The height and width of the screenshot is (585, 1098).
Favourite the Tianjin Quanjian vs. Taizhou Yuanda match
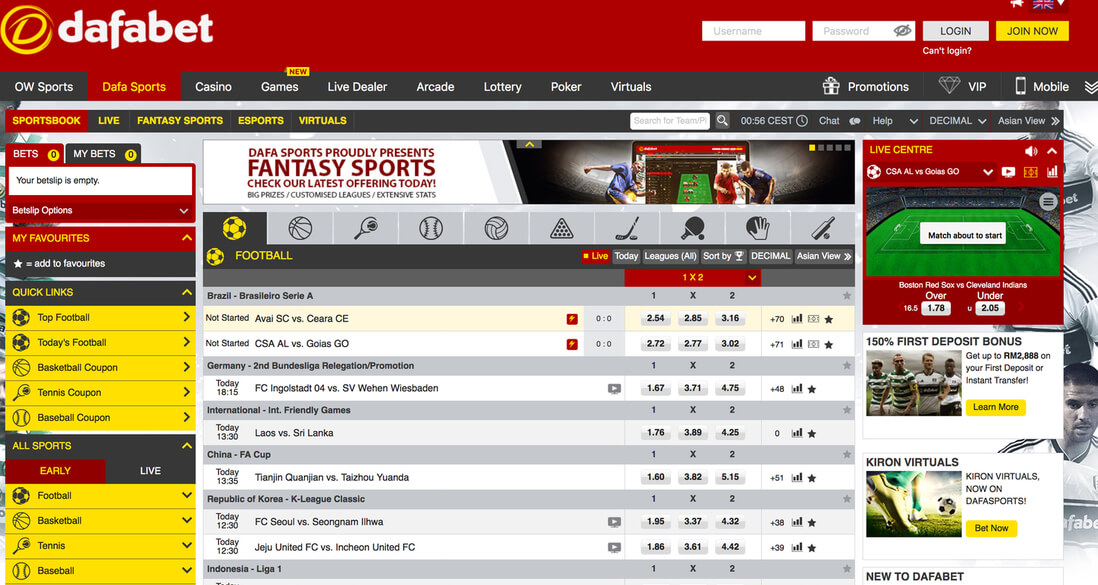click(x=812, y=478)
